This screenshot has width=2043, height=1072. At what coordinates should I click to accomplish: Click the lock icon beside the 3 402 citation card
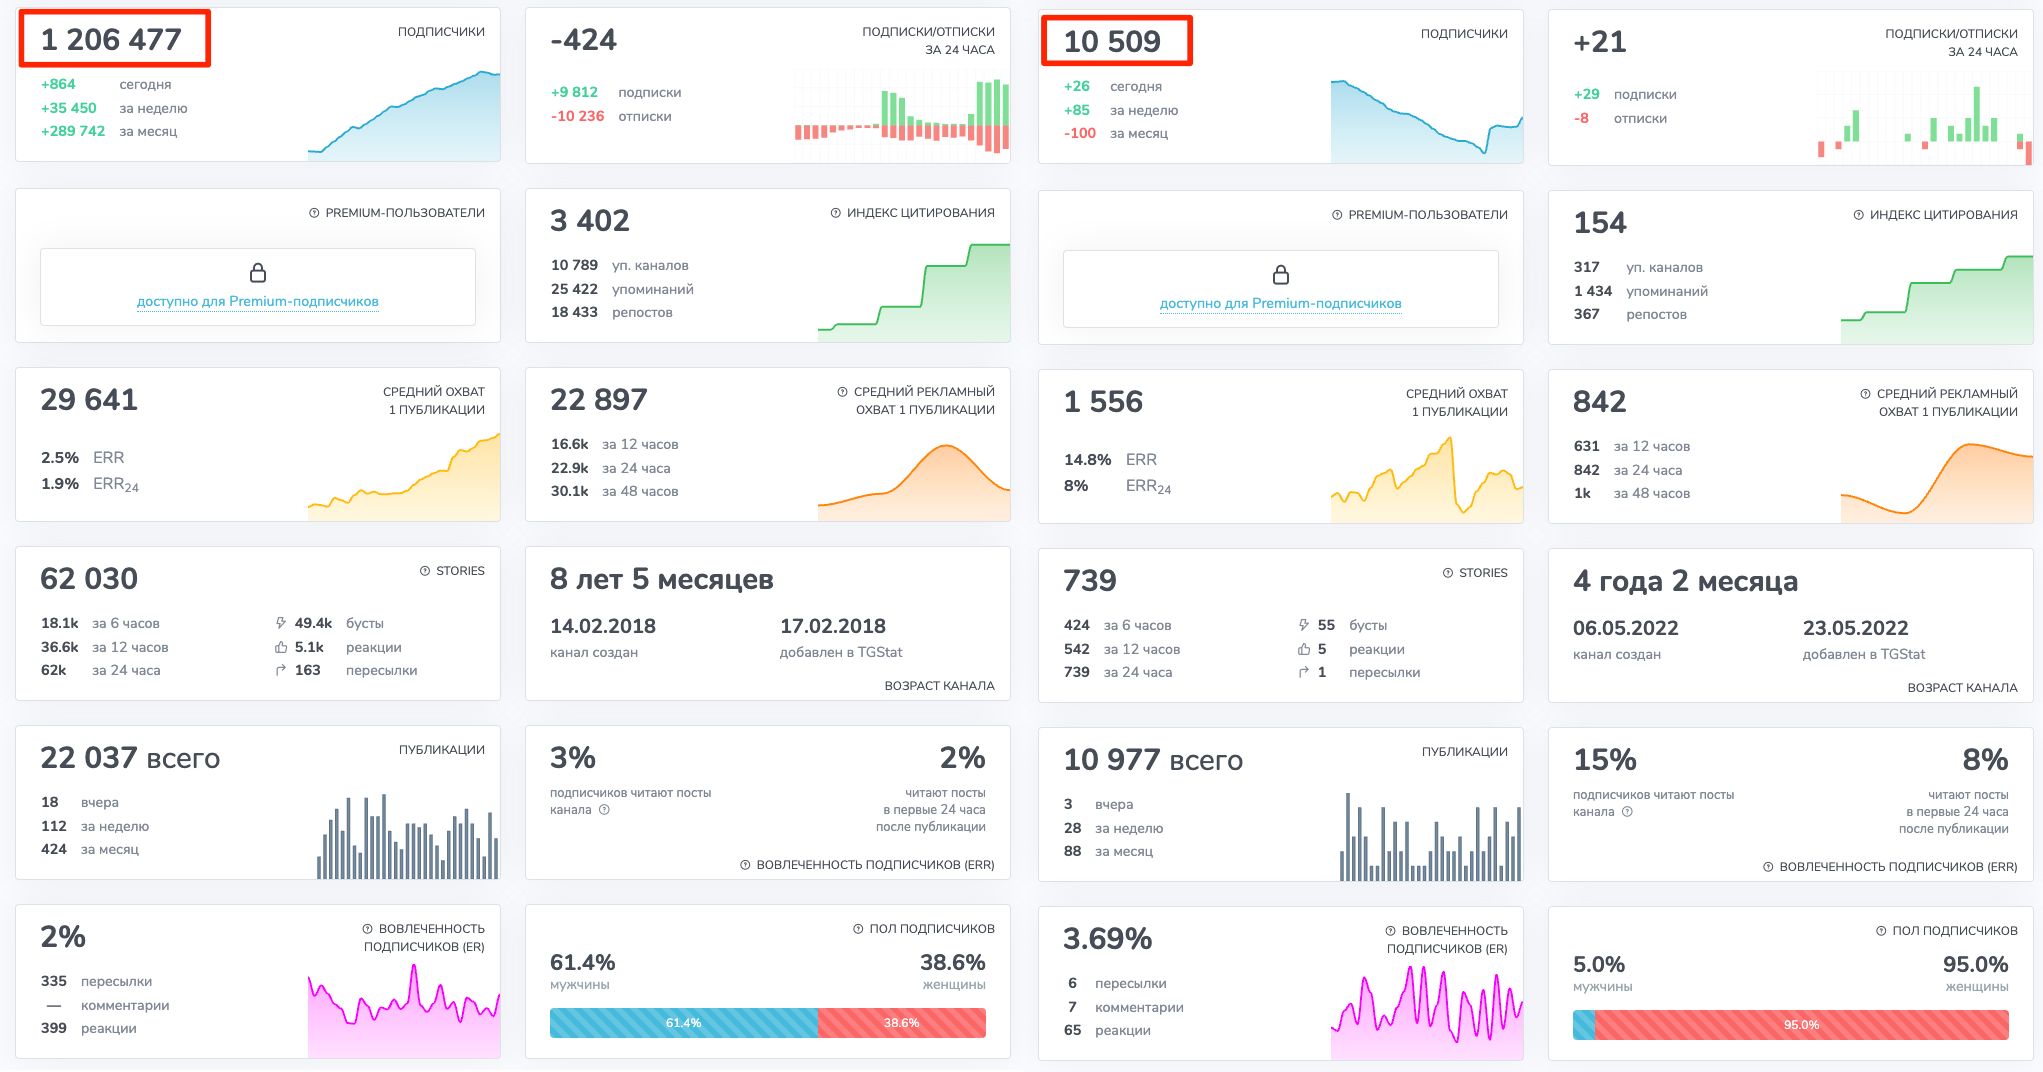click(258, 273)
